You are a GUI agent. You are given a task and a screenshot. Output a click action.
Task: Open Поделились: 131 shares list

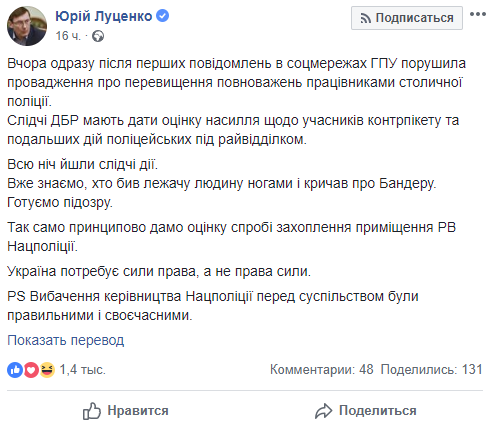click(x=432, y=369)
